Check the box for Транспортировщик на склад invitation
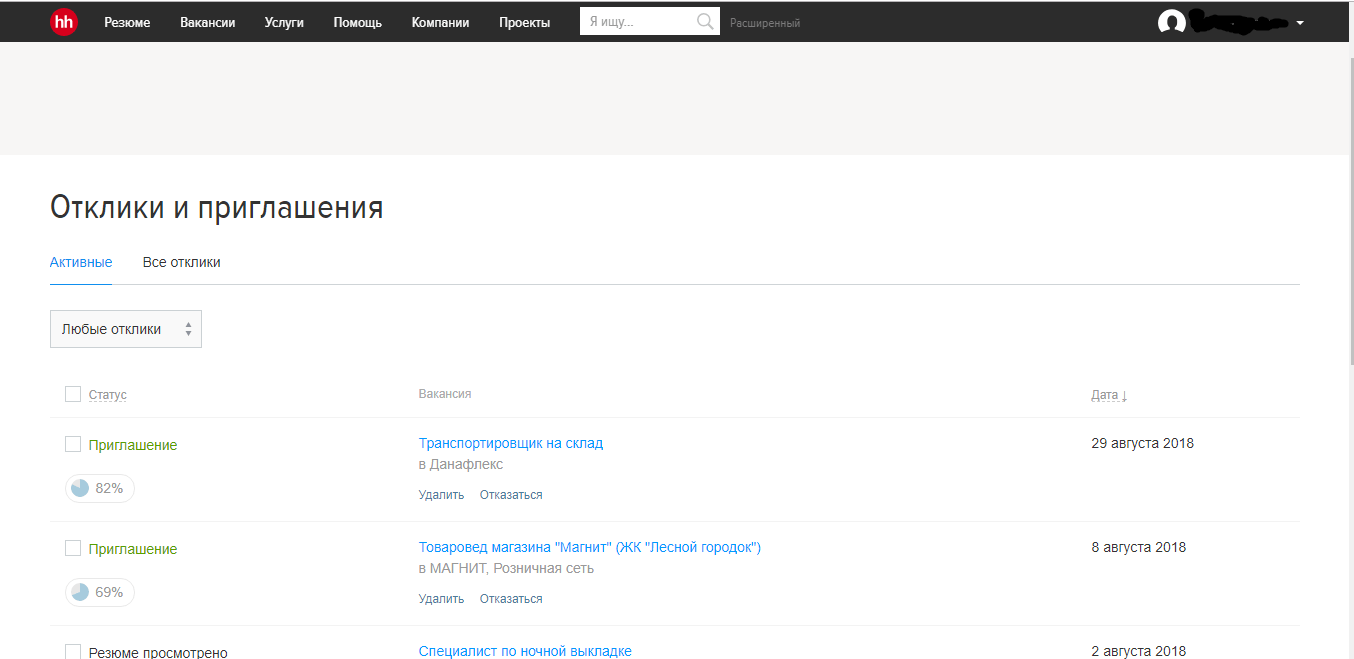The width and height of the screenshot is (1354, 659). 73,444
